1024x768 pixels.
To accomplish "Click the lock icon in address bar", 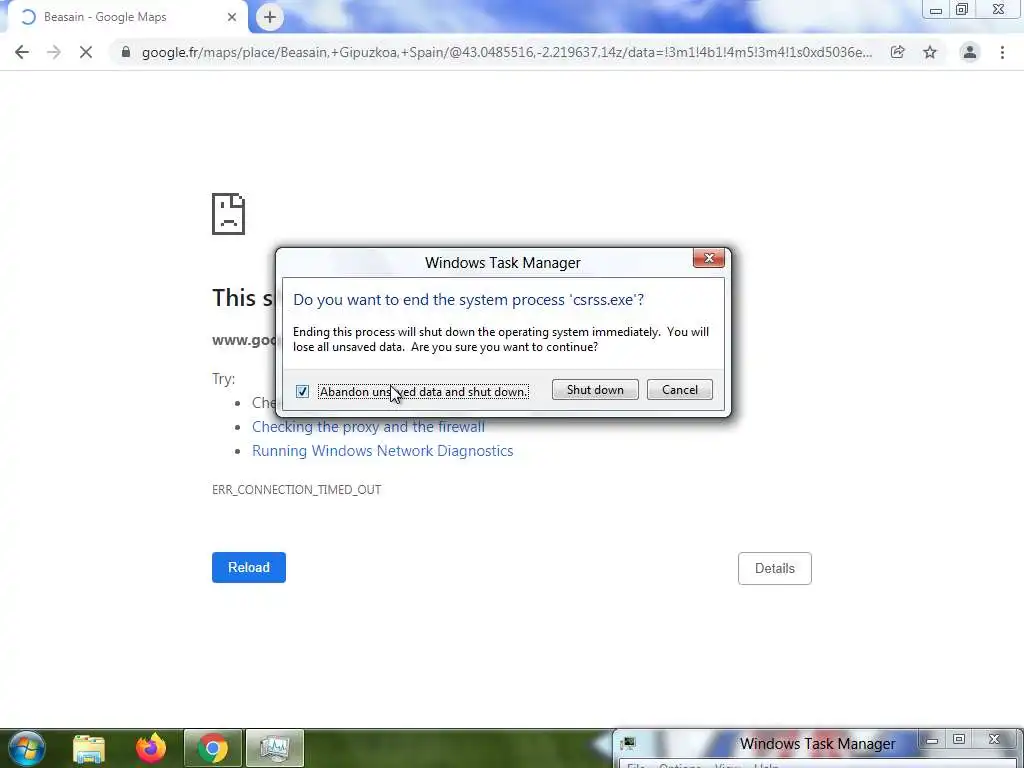I will click(126, 52).
